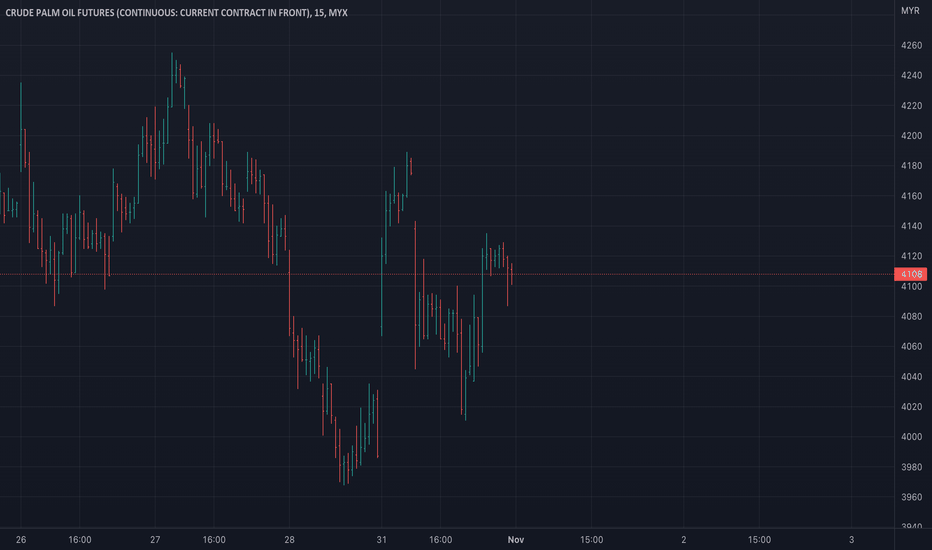Click the 'Nov' label on time axis
This screenshot has height=550, width=932.
click(x=515, y=540)
